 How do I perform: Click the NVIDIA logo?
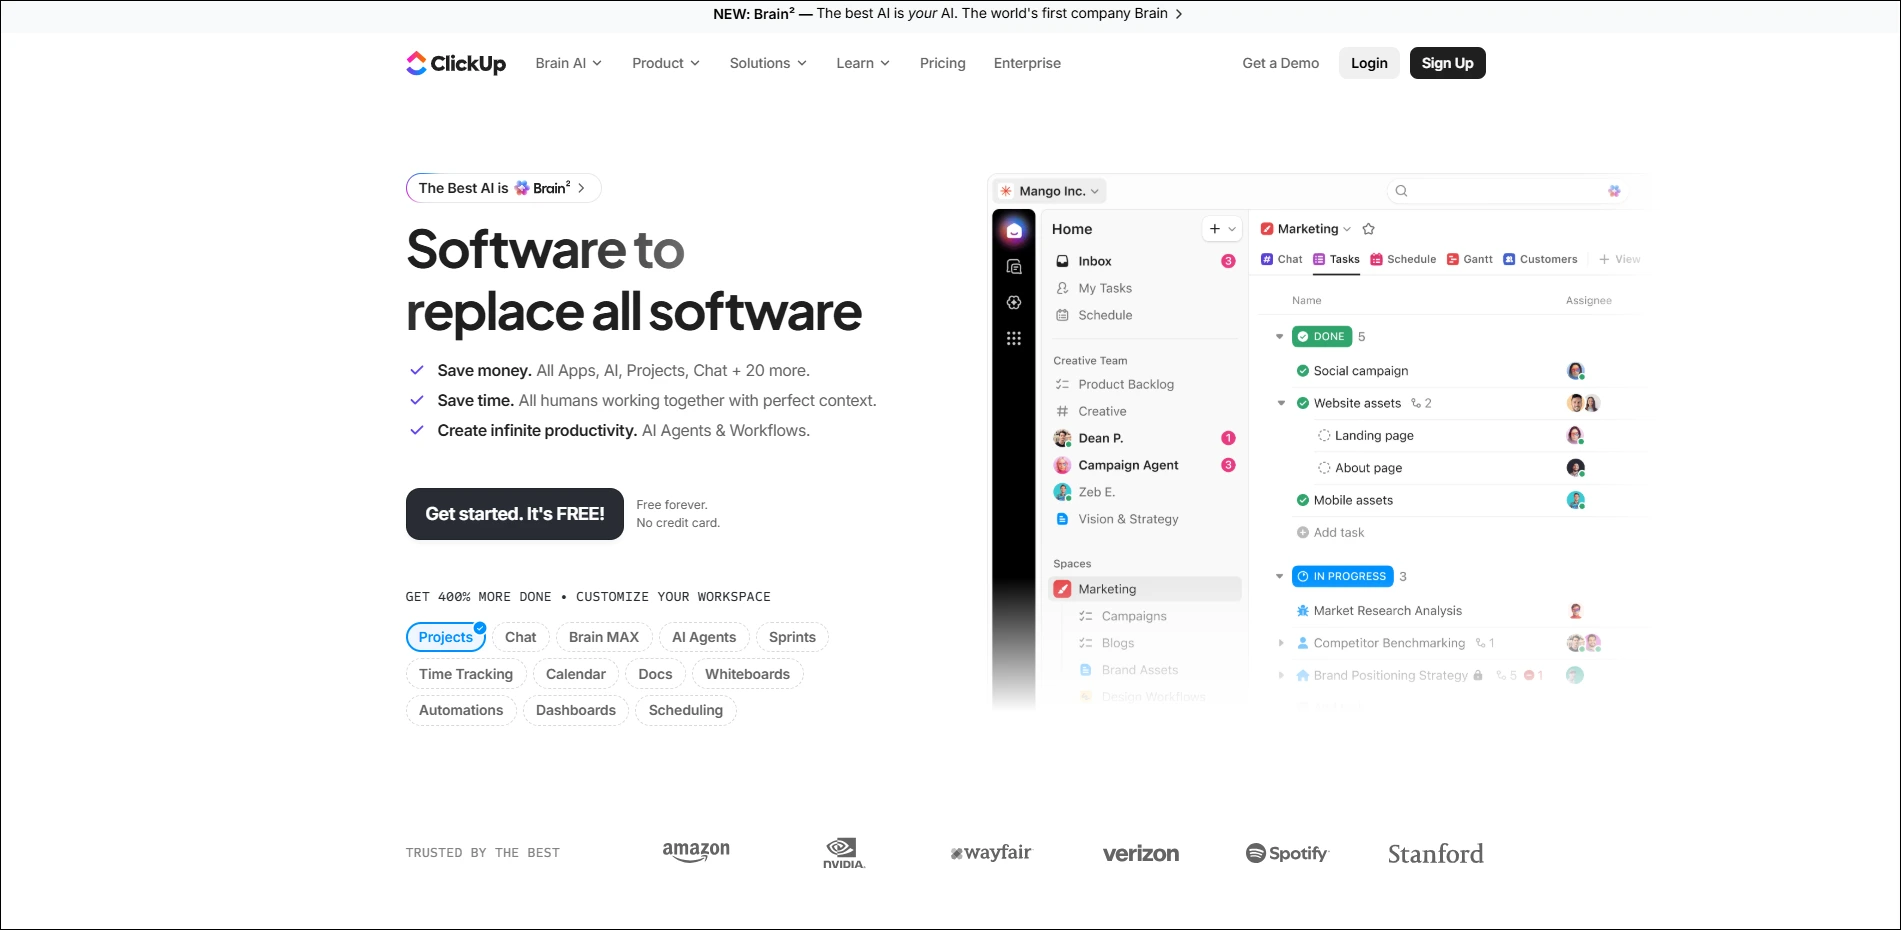(844, 852)
